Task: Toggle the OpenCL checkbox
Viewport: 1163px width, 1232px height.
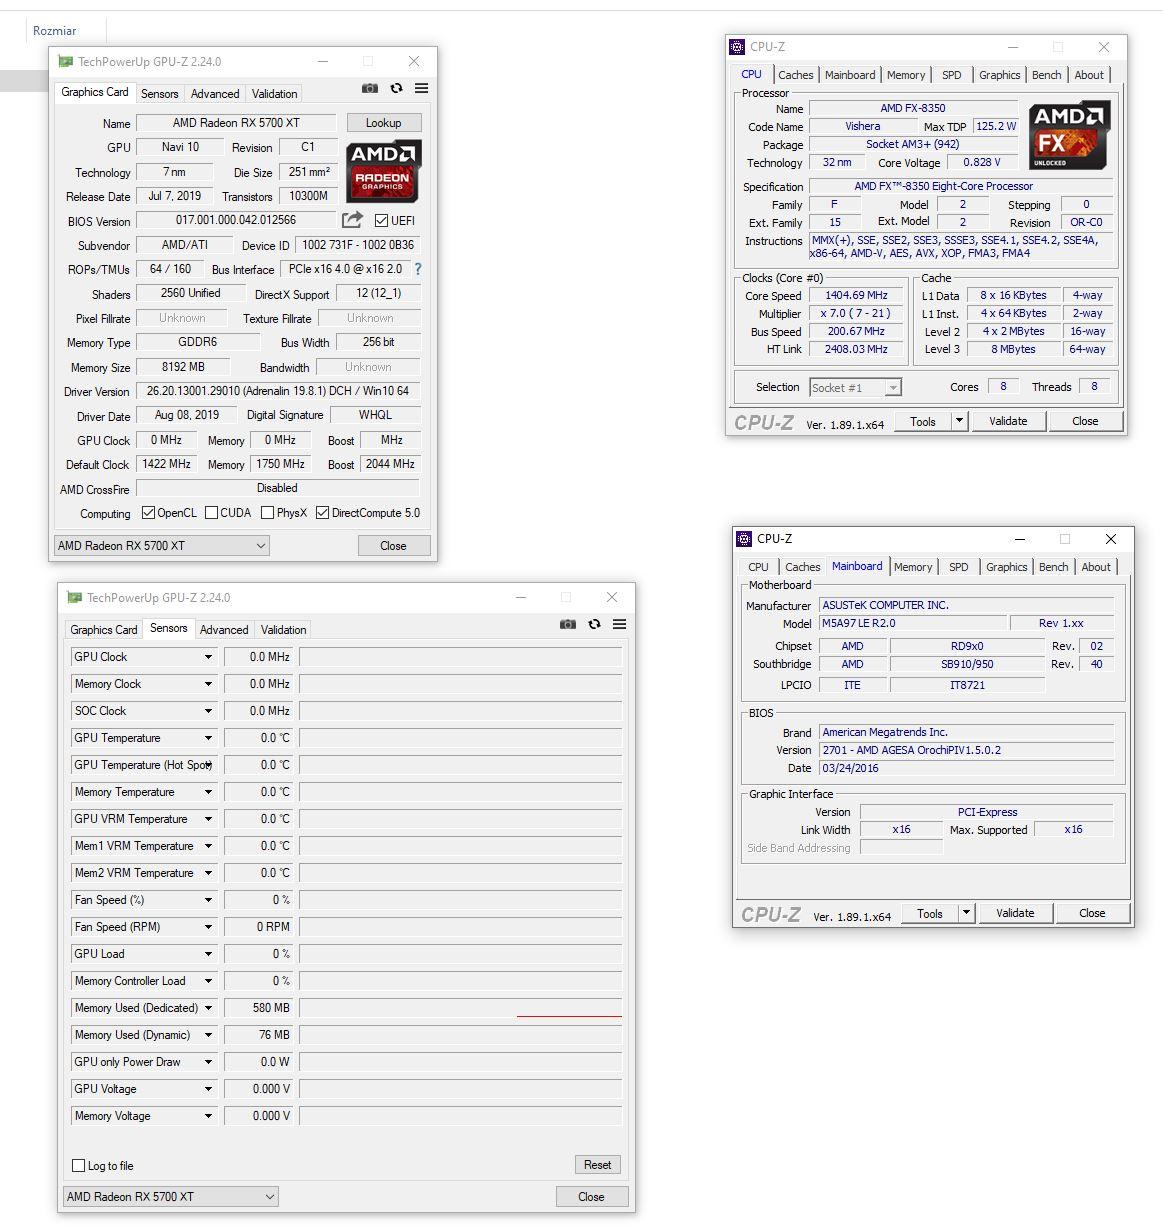Action: coord(148,513)
